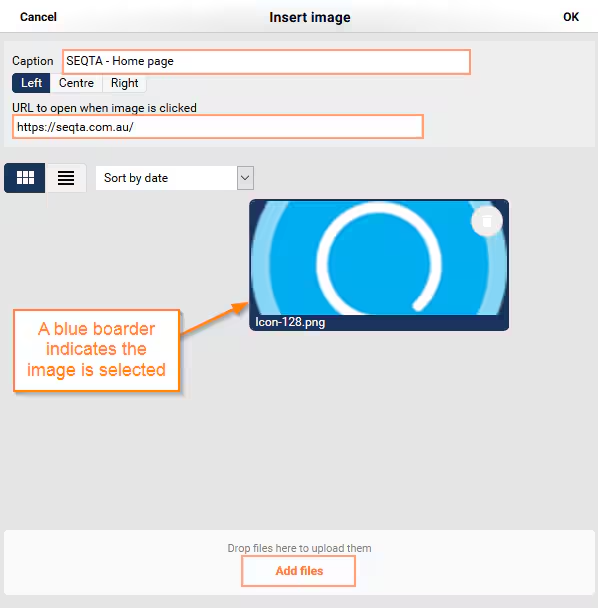This screenshot has width=598, height=608.
Task: Expand sort options via chevron arrow
Action: (245, 178)
